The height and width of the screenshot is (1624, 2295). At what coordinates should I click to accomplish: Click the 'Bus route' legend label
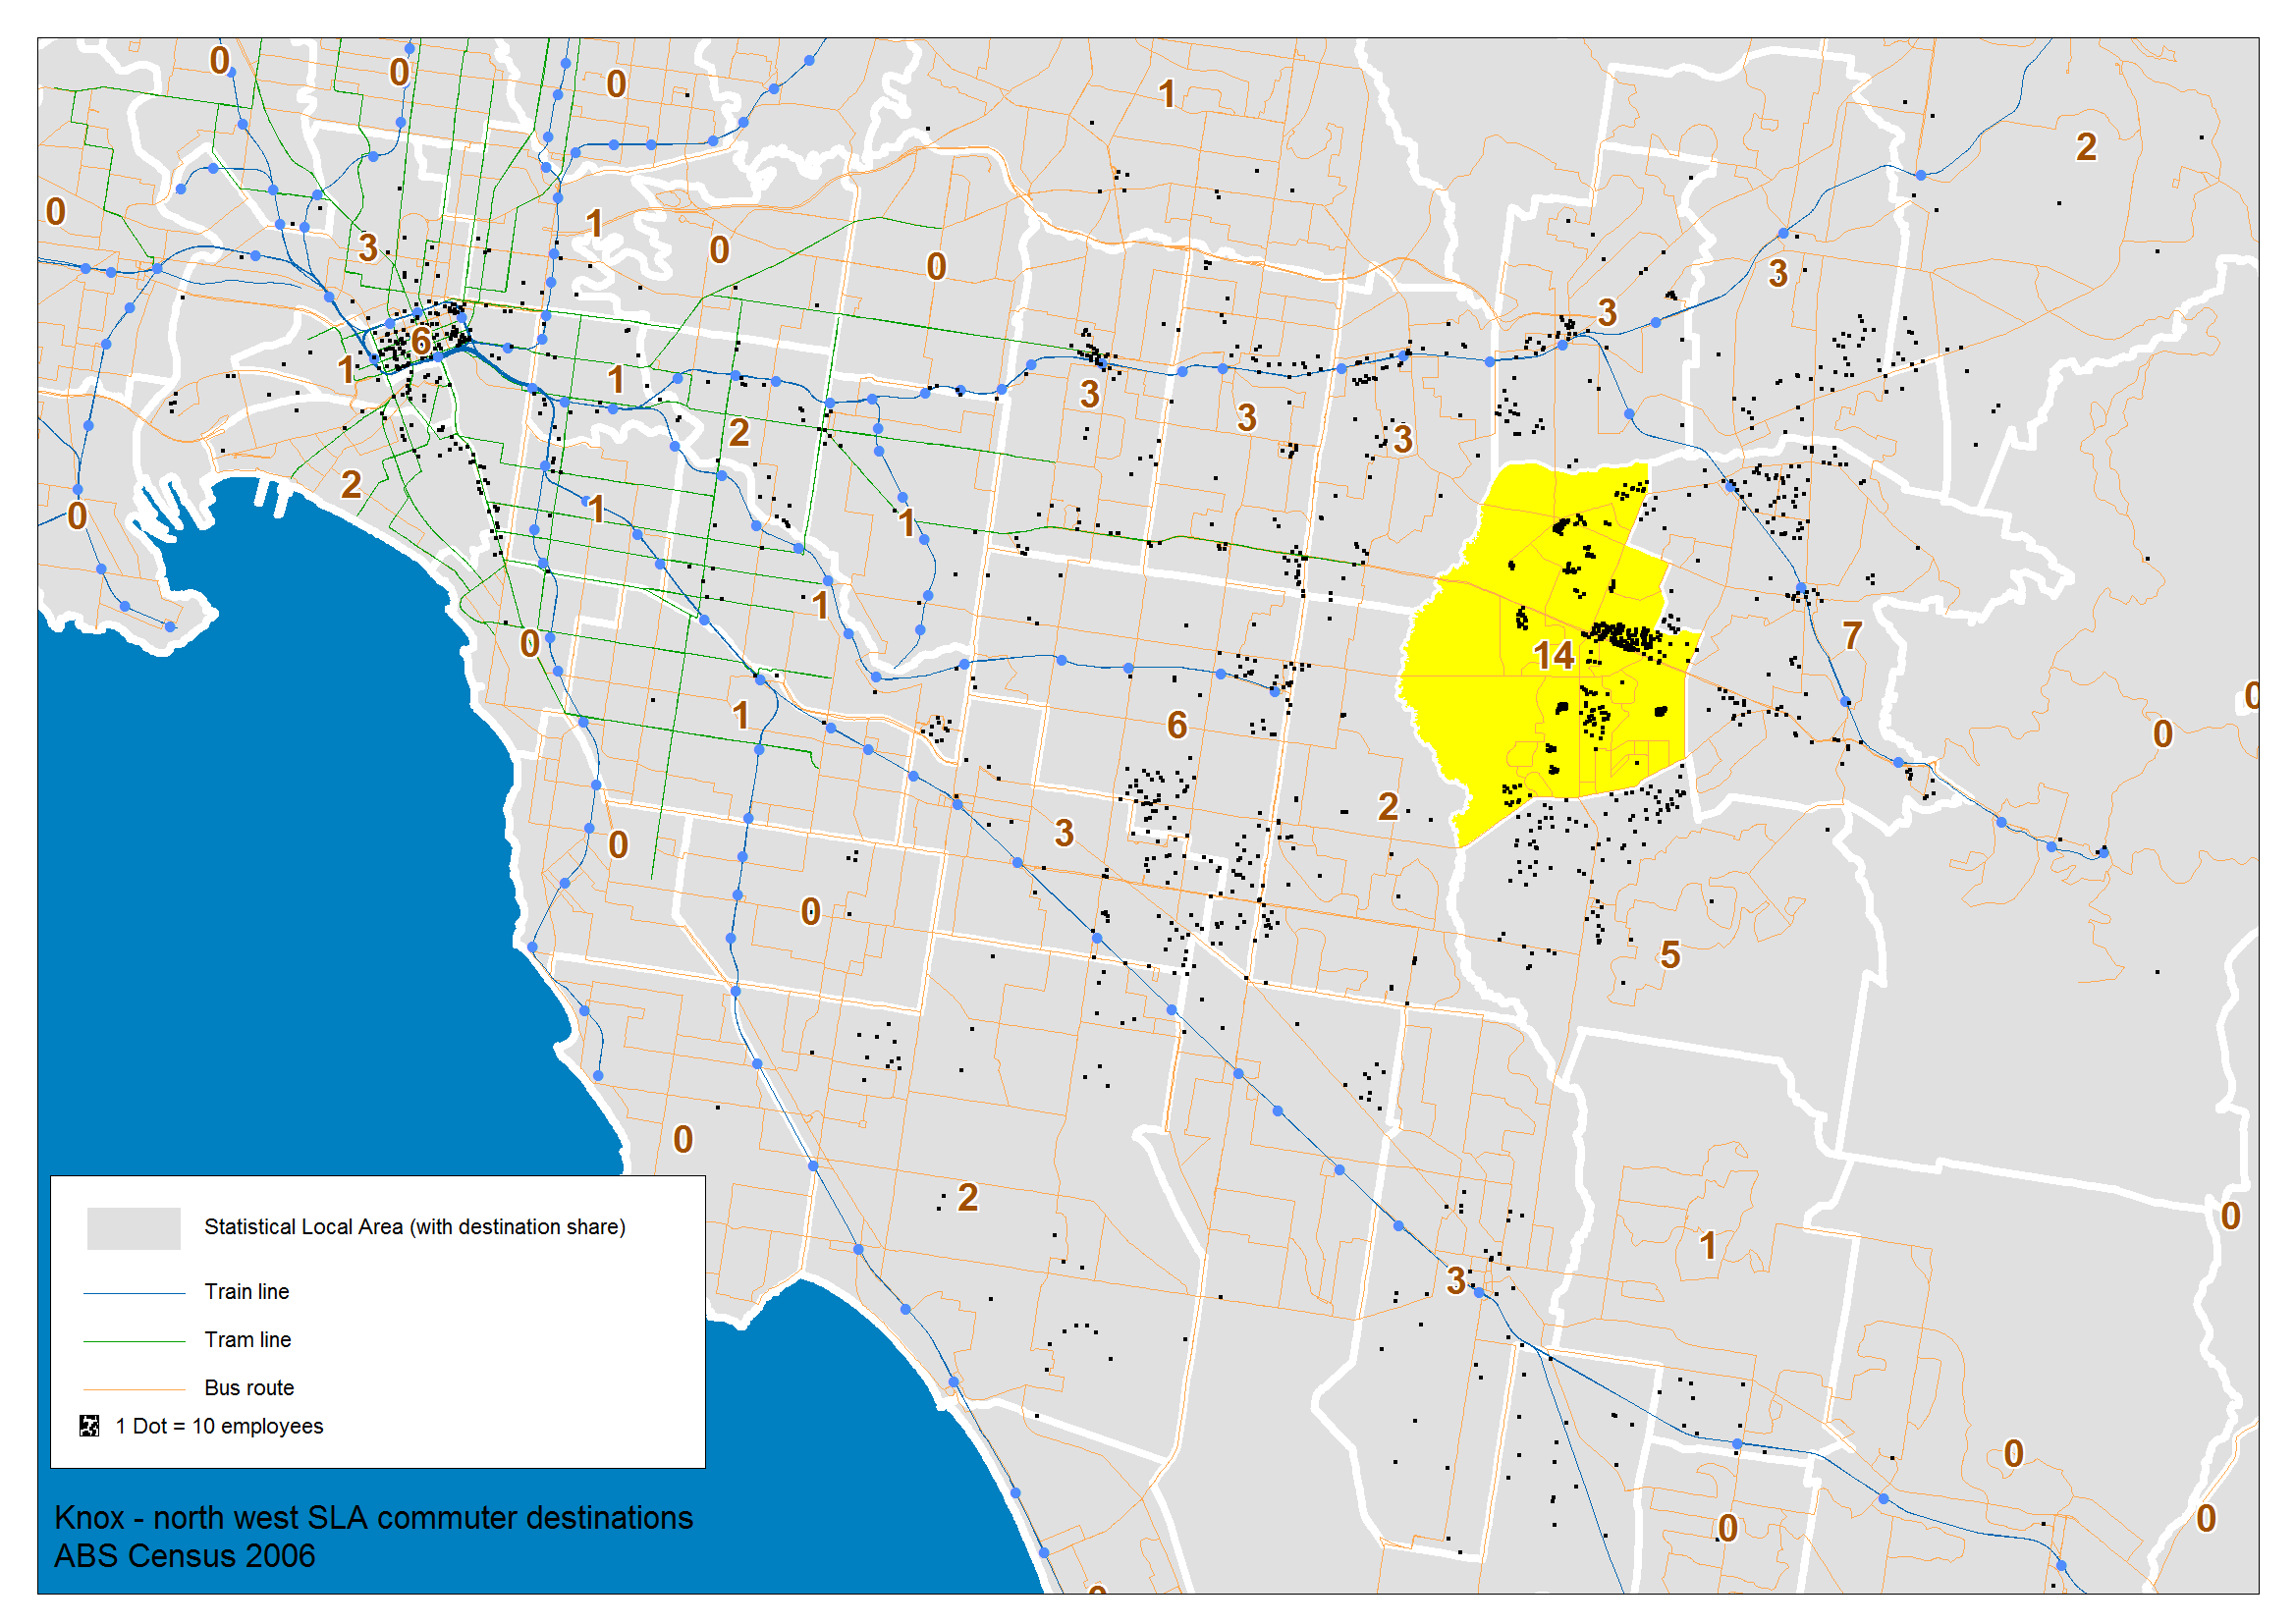click(x=249, y=1388)
